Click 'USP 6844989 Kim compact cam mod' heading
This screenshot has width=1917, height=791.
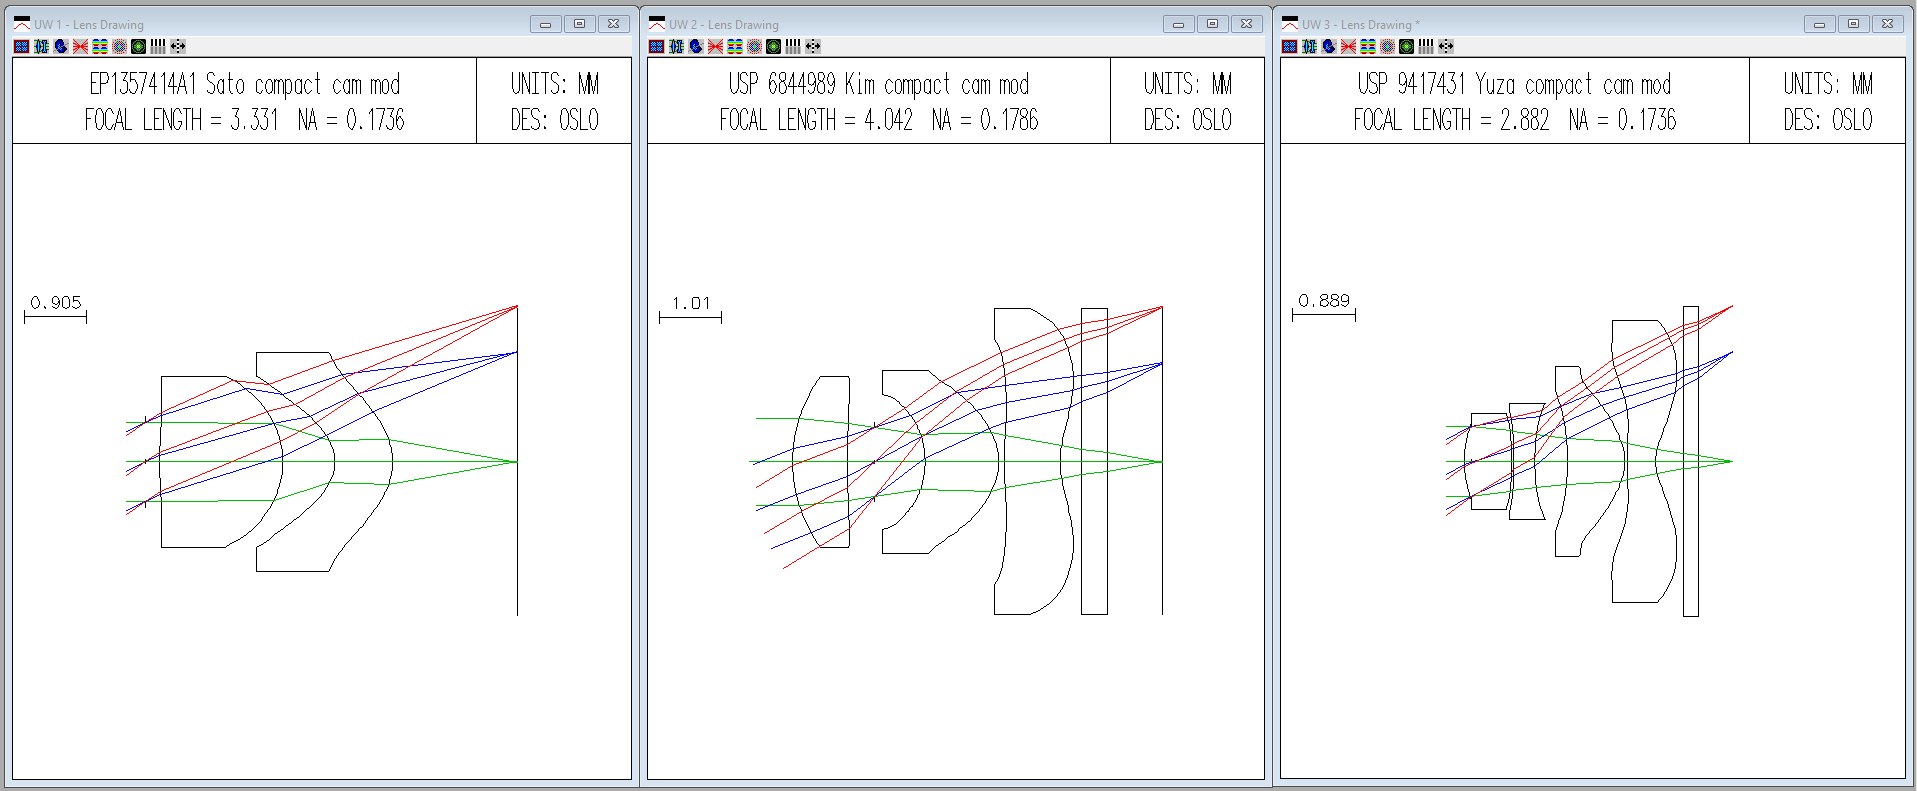(x=879, y=84)
